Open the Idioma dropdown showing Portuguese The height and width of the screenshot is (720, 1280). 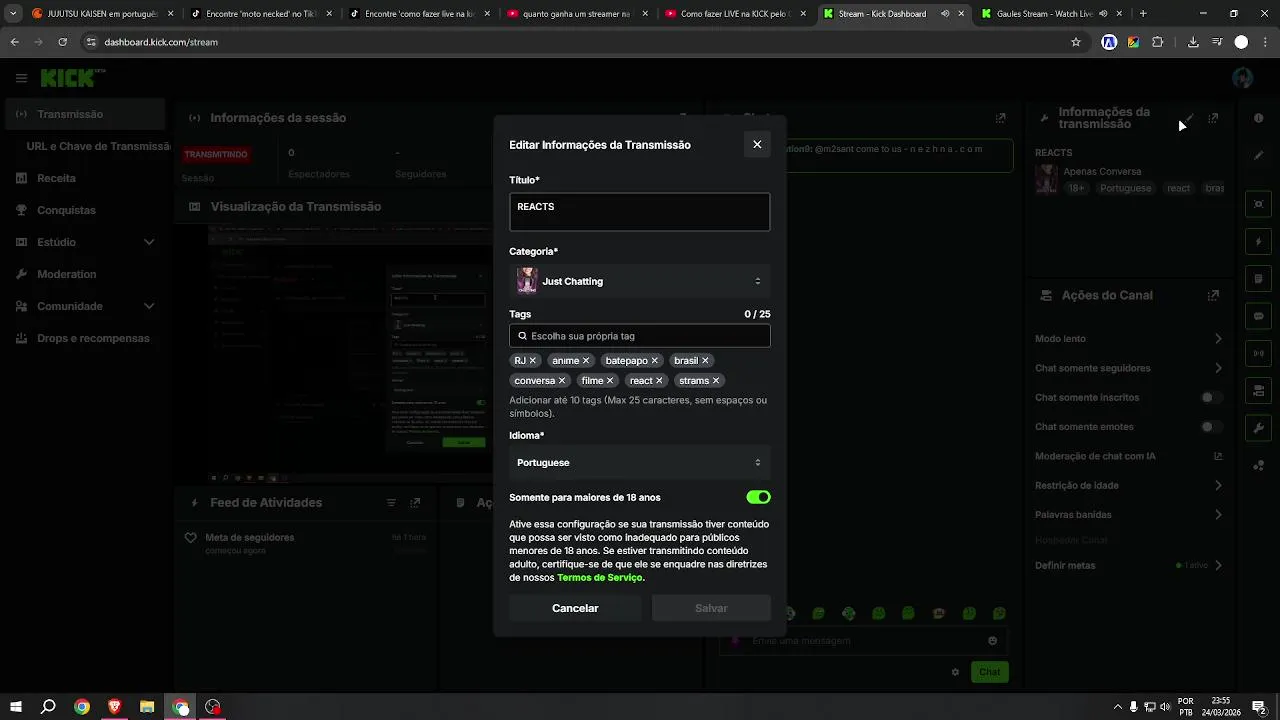(x=640, y=462)
